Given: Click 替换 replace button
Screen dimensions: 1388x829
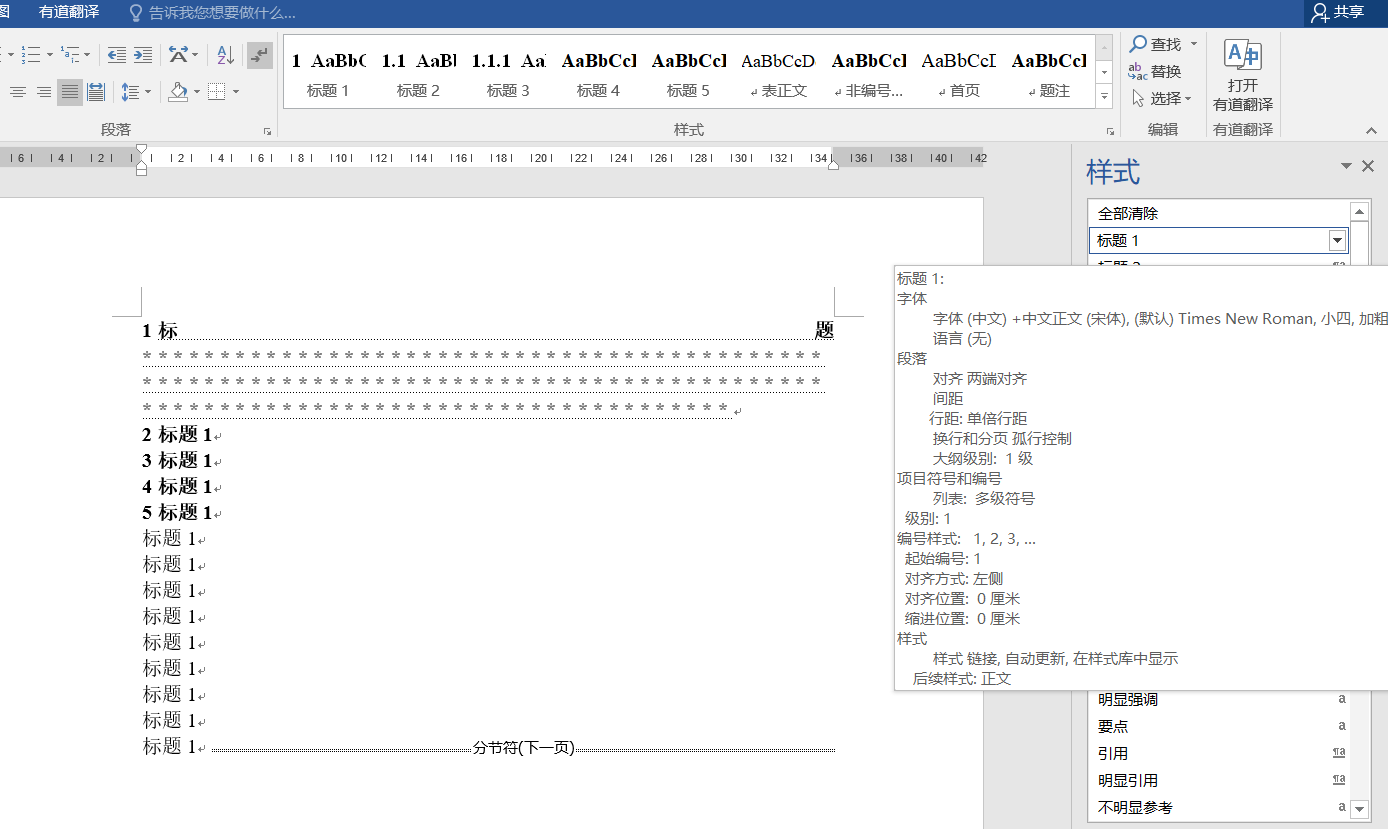Looking at the screenshot, I should coord(1155,71).
